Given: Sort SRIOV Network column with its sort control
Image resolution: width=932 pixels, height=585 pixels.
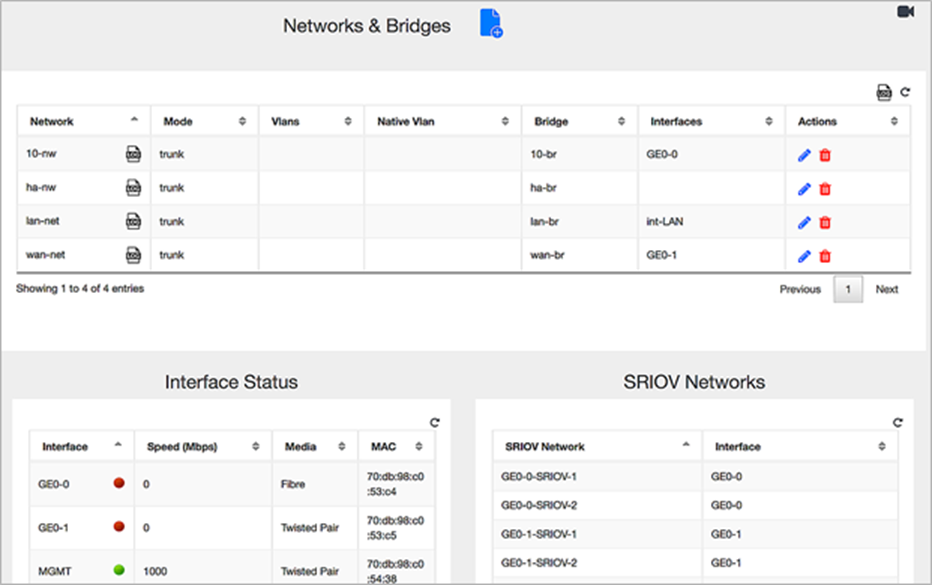Looking at the screenshot, I should pos(686,446).
